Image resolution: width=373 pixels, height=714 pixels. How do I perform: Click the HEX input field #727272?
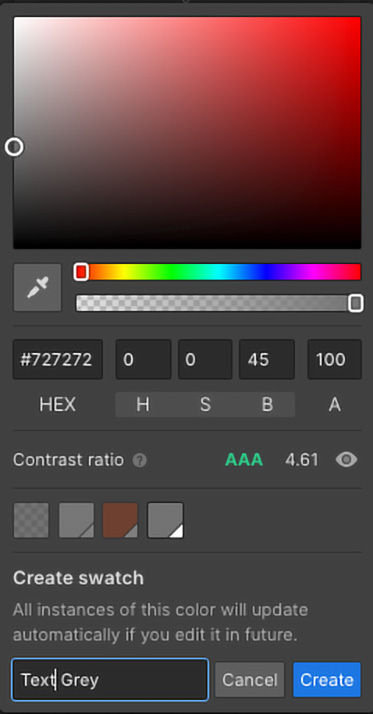pyautogui.click(x=58, y=359)
